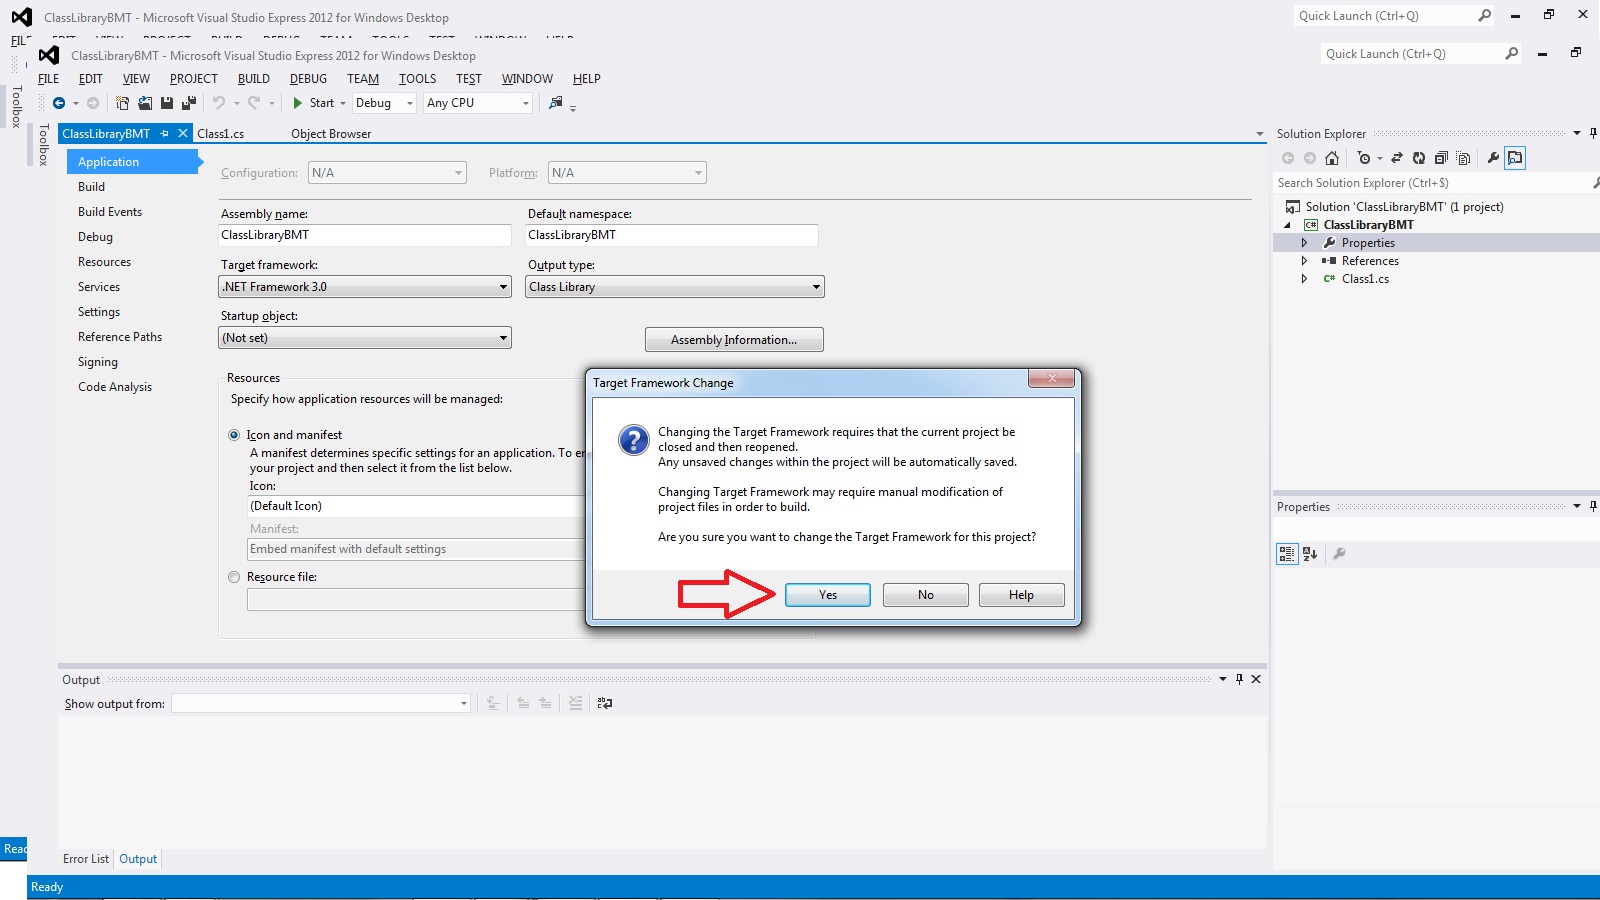Image resolution: width=1600 pixels, height=900 pixels.
Task: Click the Collapse All icon in Solution Explorer
Action: [x=1441, y=158]
